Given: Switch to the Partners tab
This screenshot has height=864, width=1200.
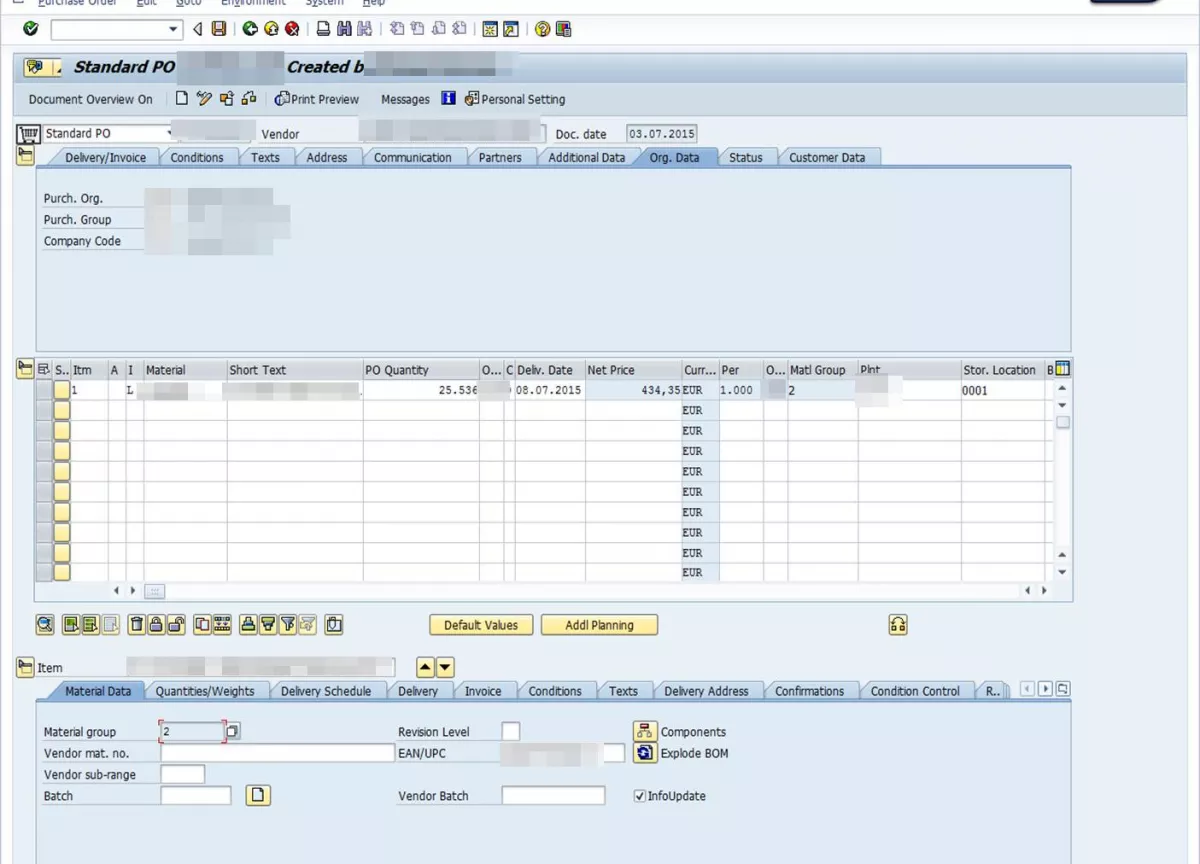Looking at the screenshot, I should point(500,157).
